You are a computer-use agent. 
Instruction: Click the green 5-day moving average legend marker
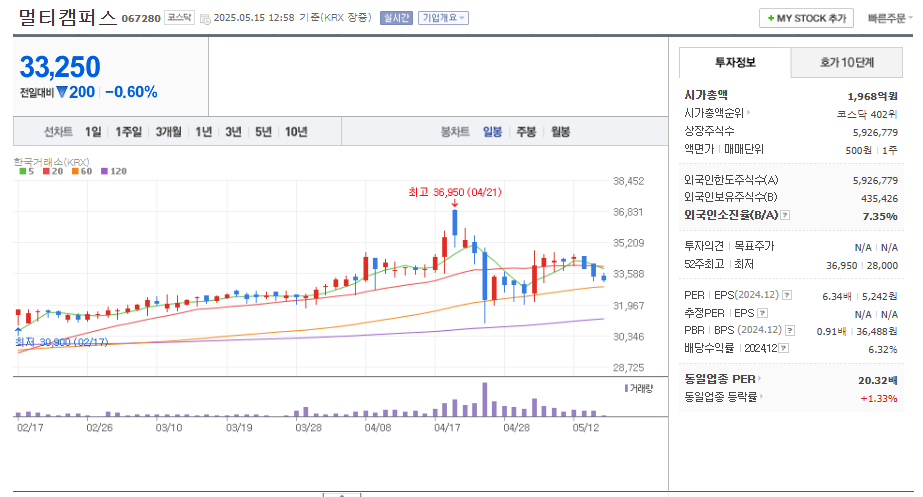click(22, 171)
